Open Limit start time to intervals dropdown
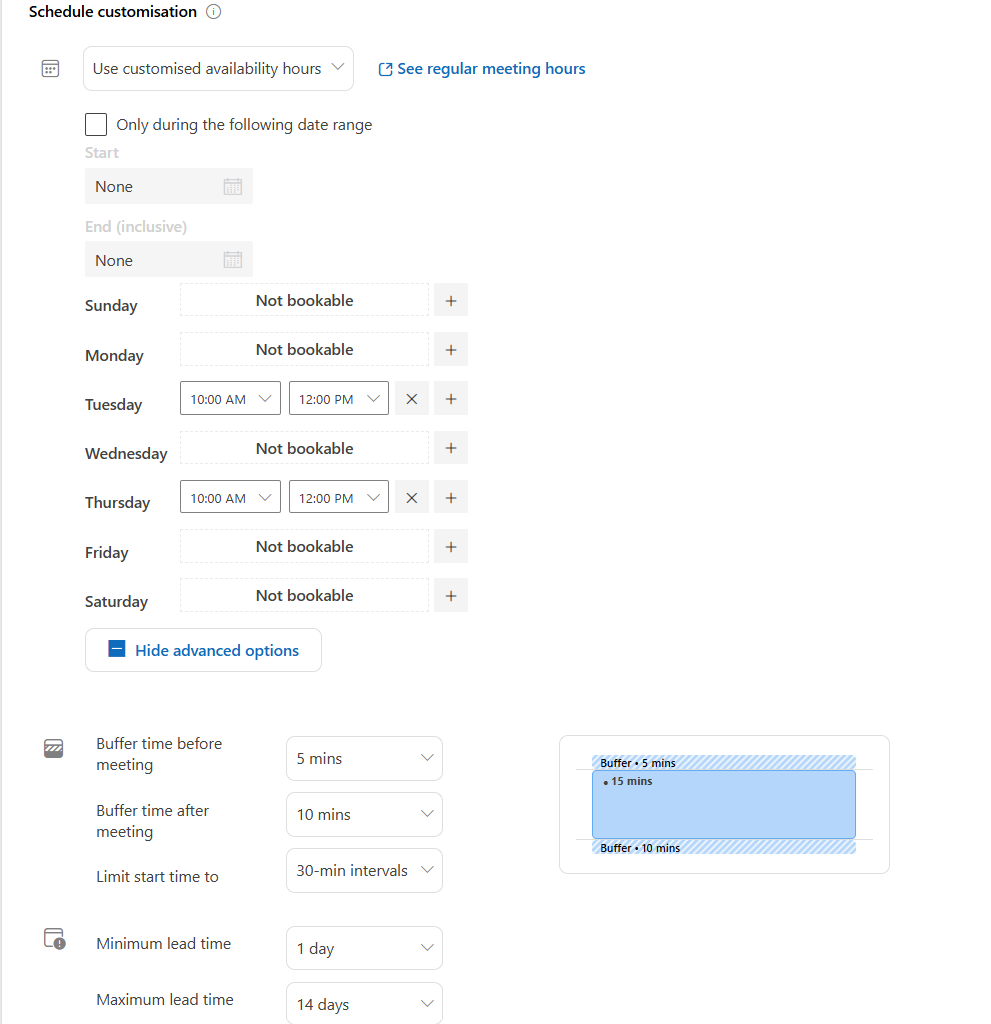 point(364,871)
